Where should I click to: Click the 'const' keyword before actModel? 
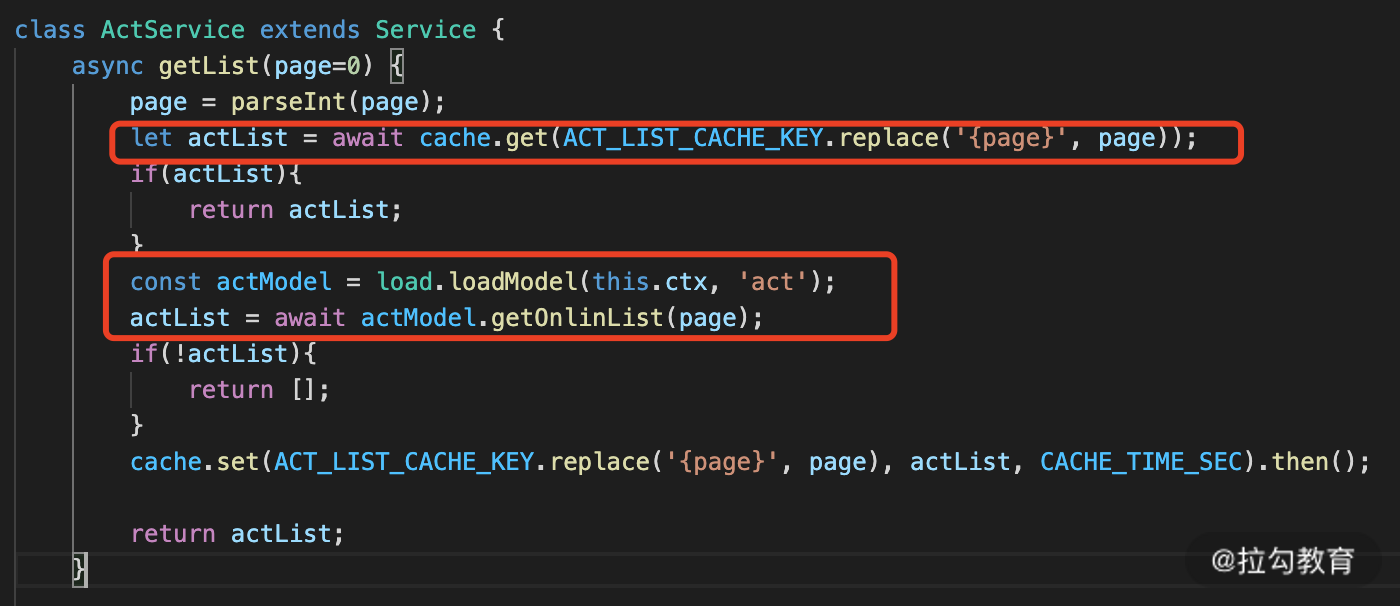[167, 282]
